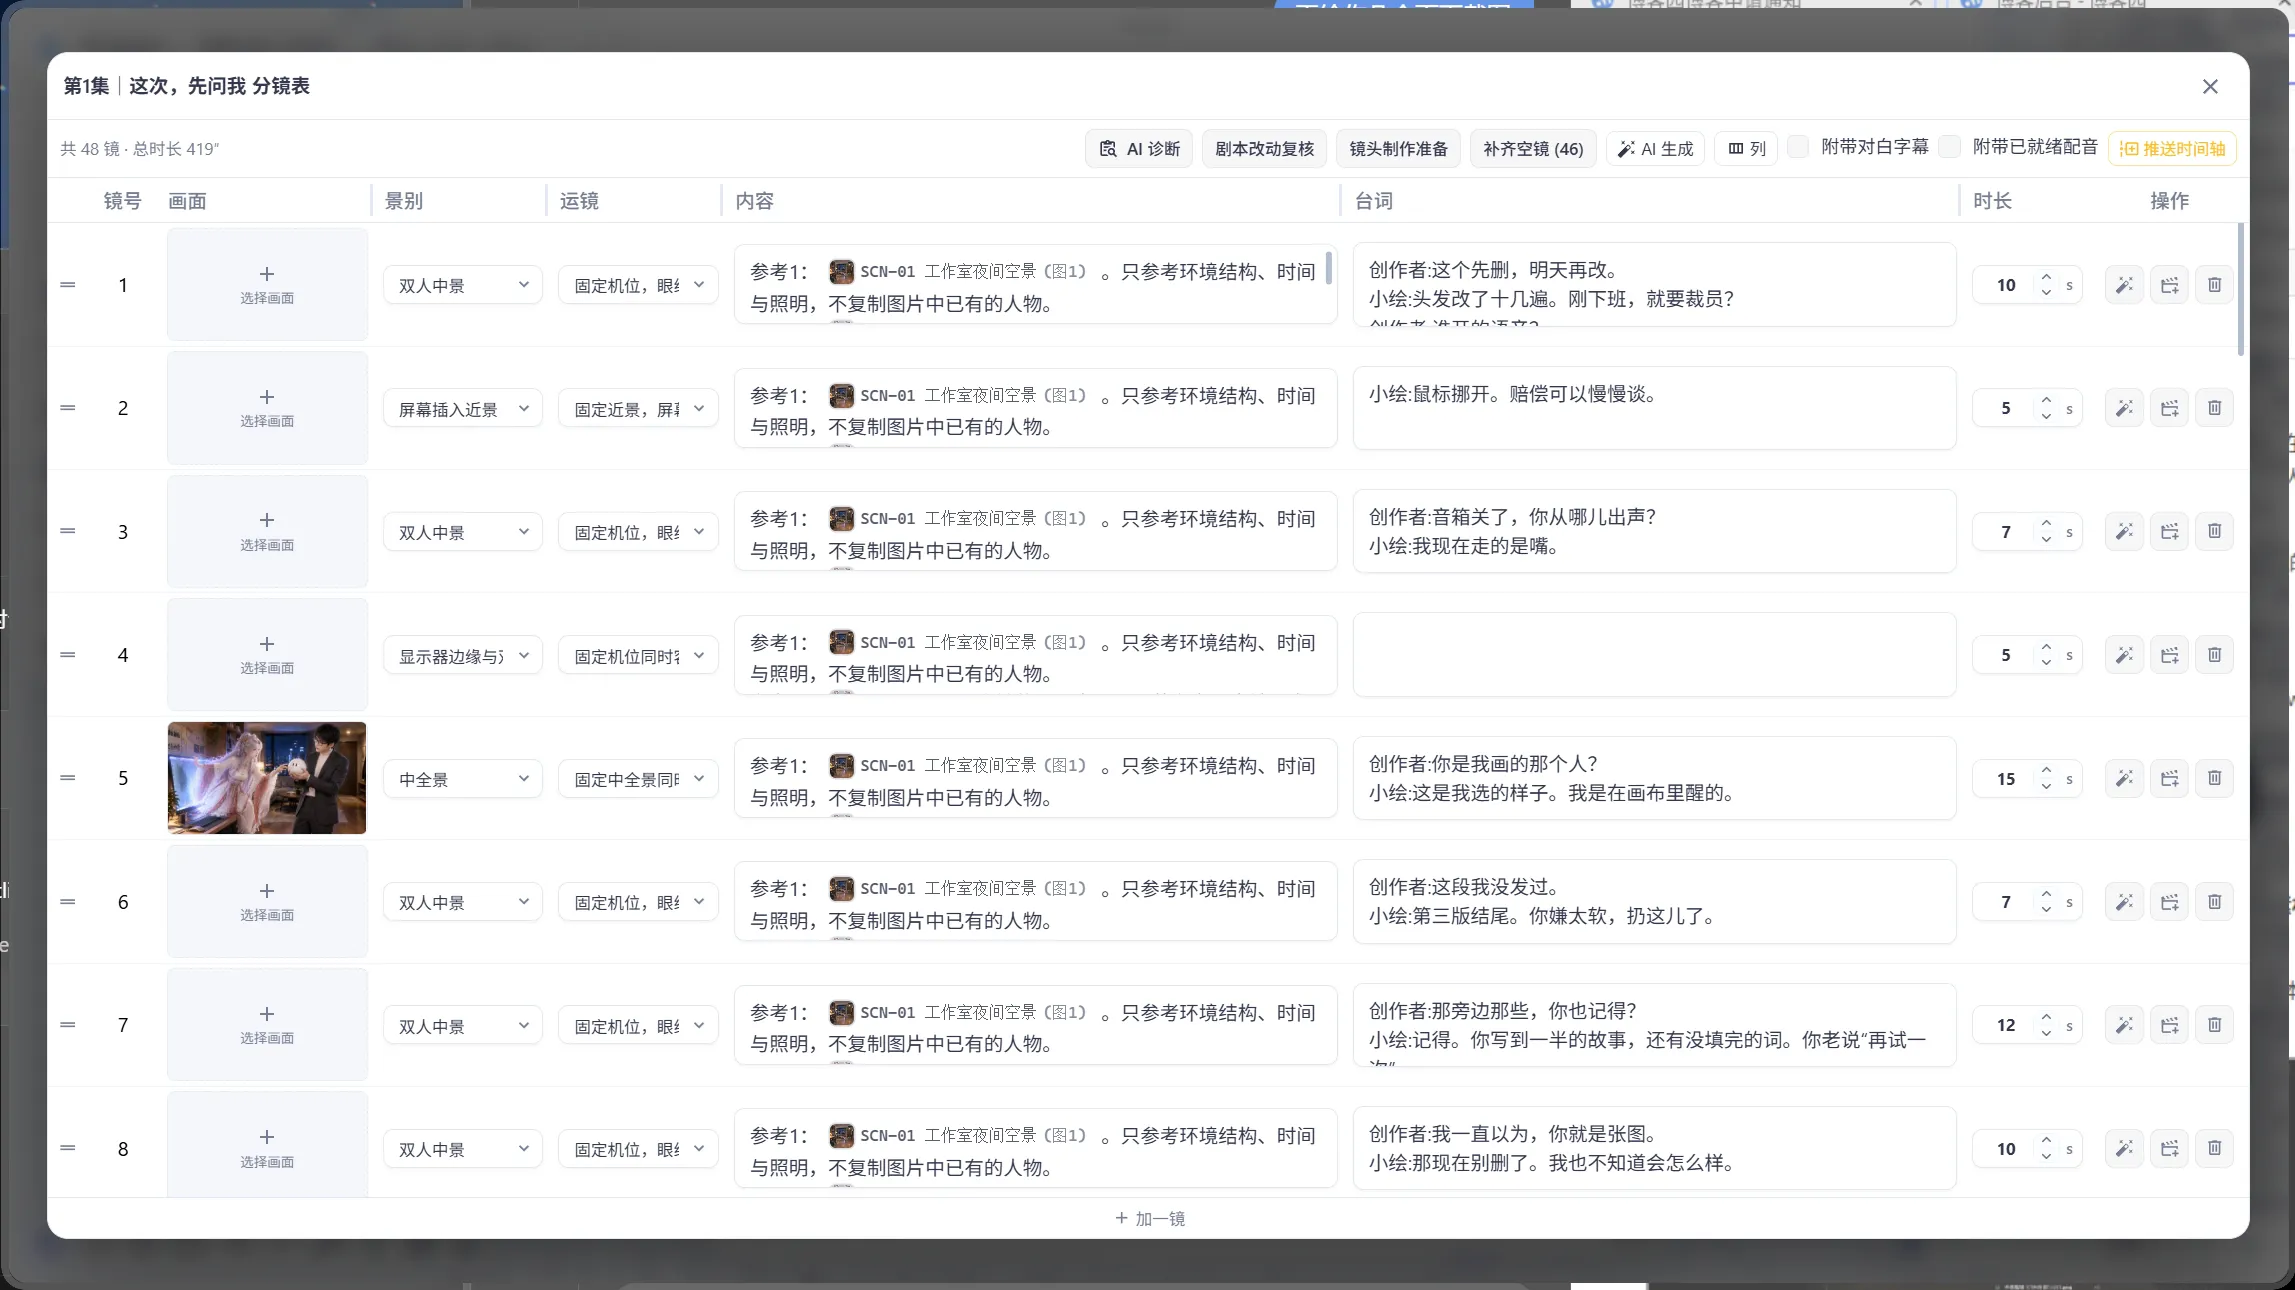Open the 固定中全景 dropdown in shot 5
The width and height of the screenshot is (2295, 1290).
[638, 779]
